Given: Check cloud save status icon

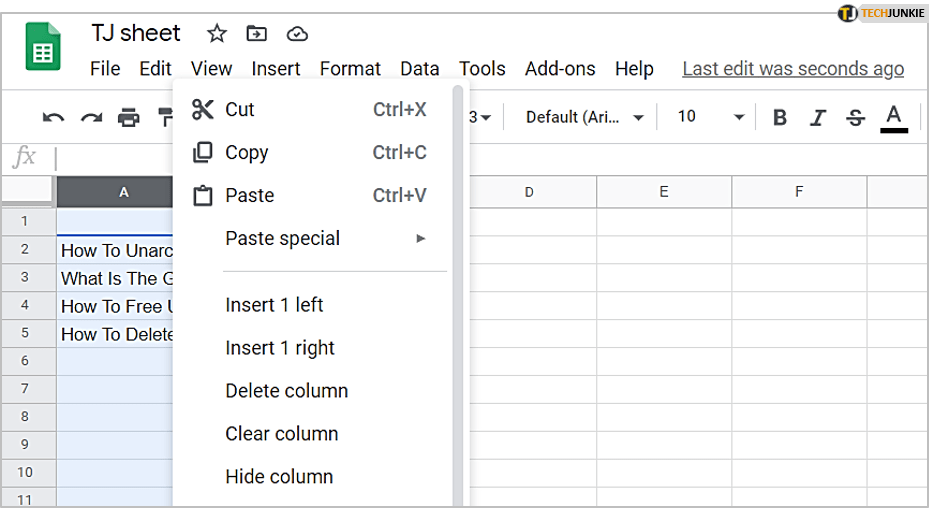Looking at the screenshot, I should (x=297, y=34).
